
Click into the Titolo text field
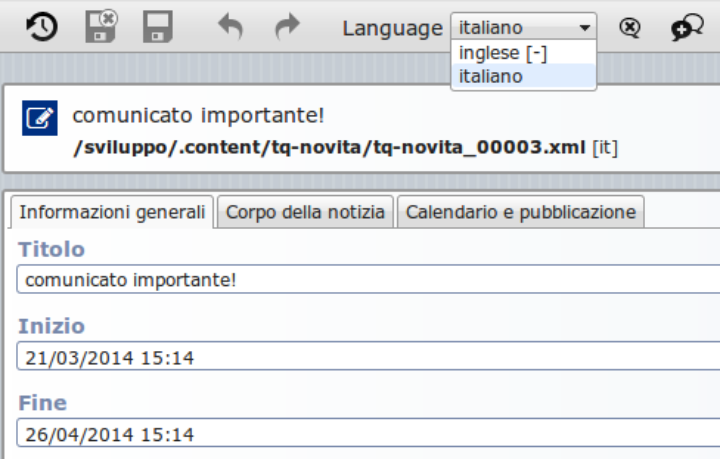tap(368, 279)
